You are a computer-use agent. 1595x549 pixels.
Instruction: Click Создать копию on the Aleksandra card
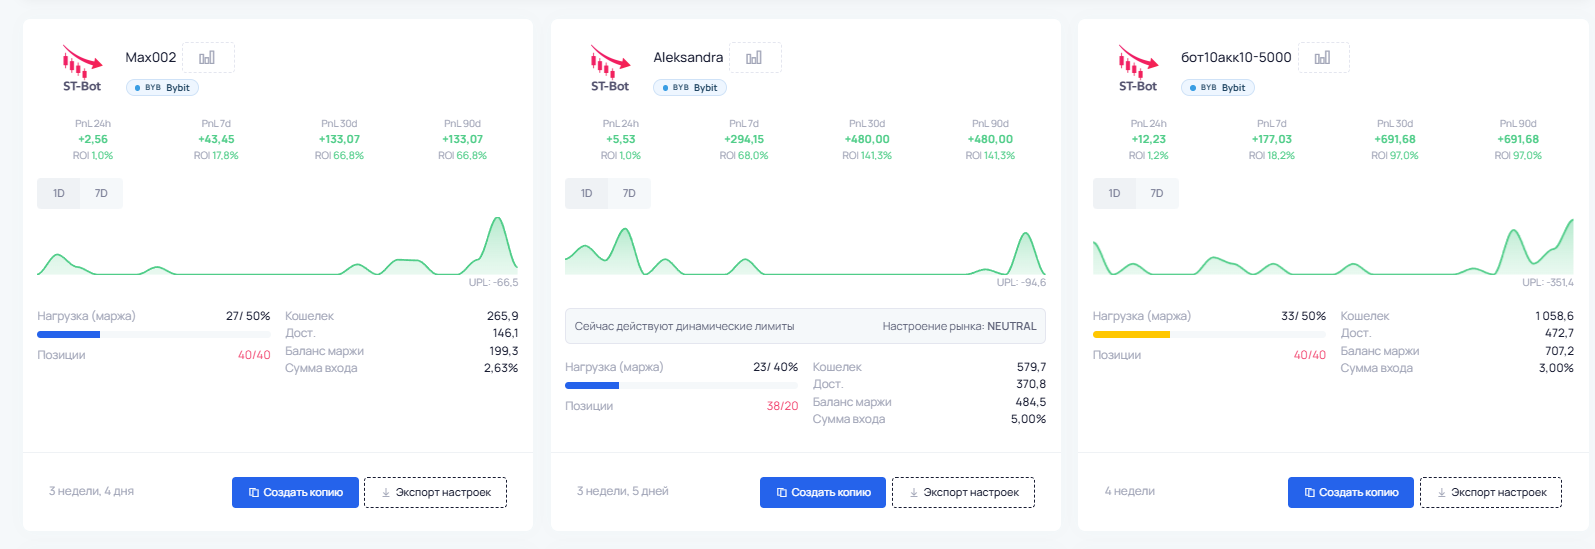823,492
